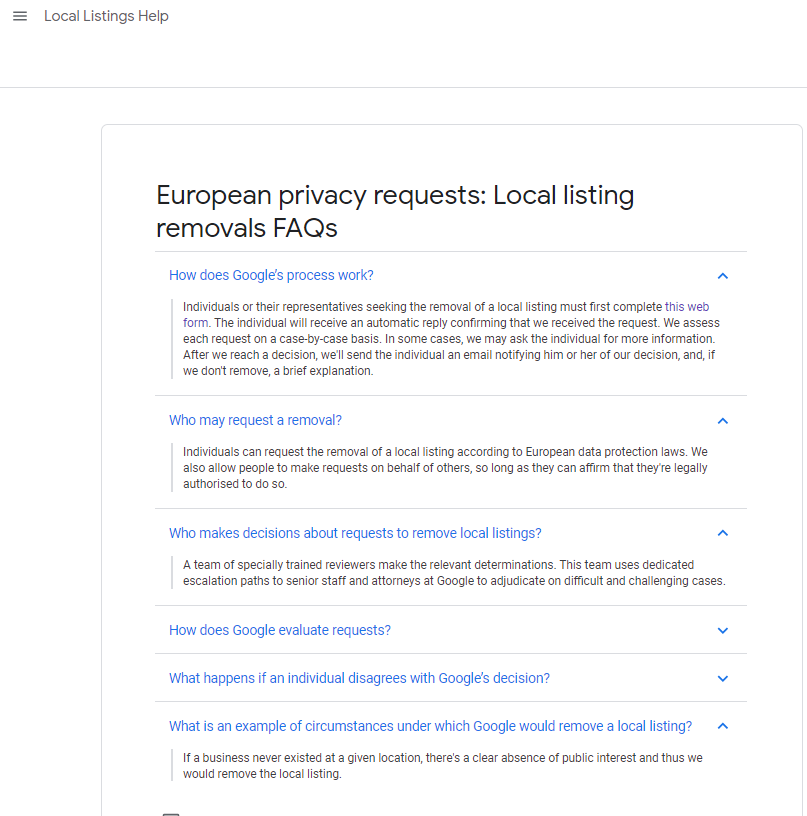Collapse 'How does Google's process work?' chevron

coord(722,276)
